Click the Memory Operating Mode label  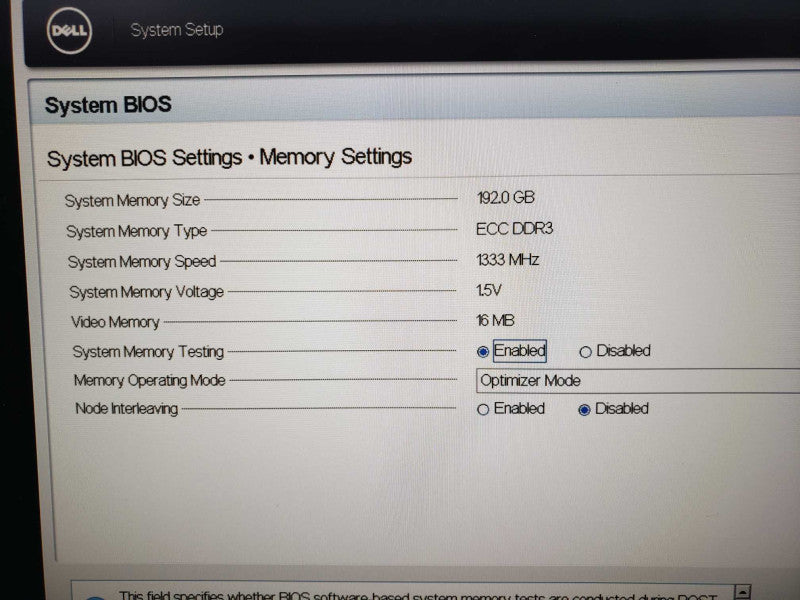tap(149, 380)
